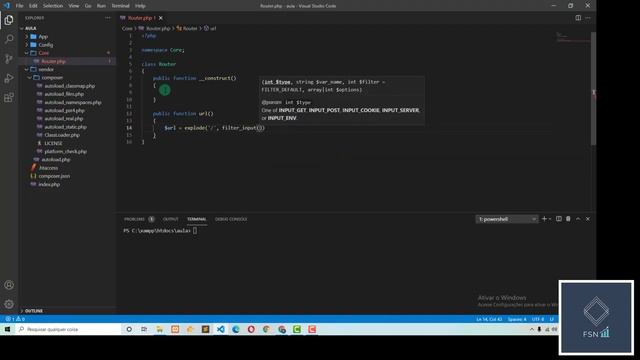Expand the Config folder
Image resolution: width=640 pixels, height=360 pixels.
click(27, 45)
